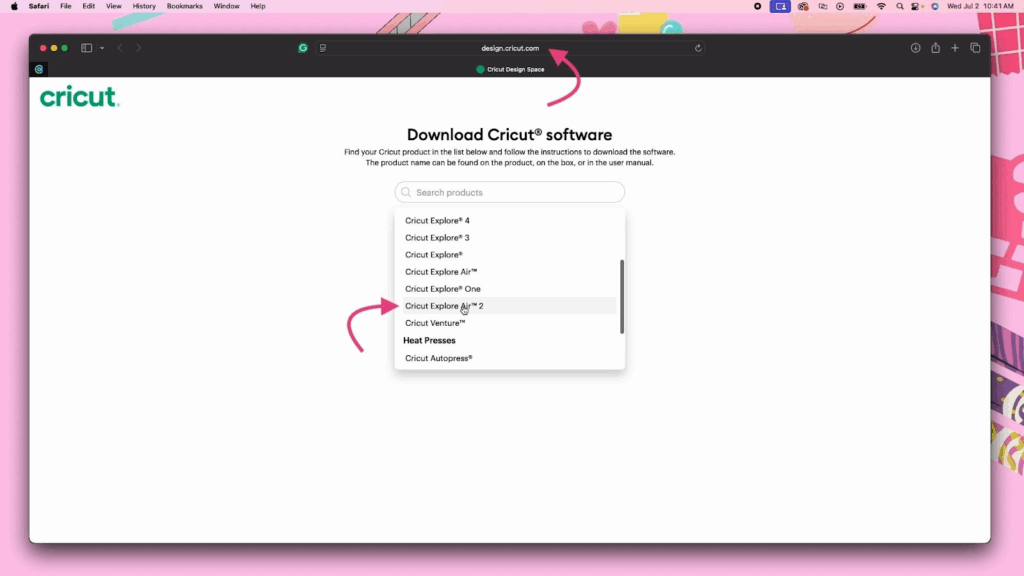Select the Cricut Design Space tab
The height and width of the screenshot is (576, 1024).
[510, 69]
